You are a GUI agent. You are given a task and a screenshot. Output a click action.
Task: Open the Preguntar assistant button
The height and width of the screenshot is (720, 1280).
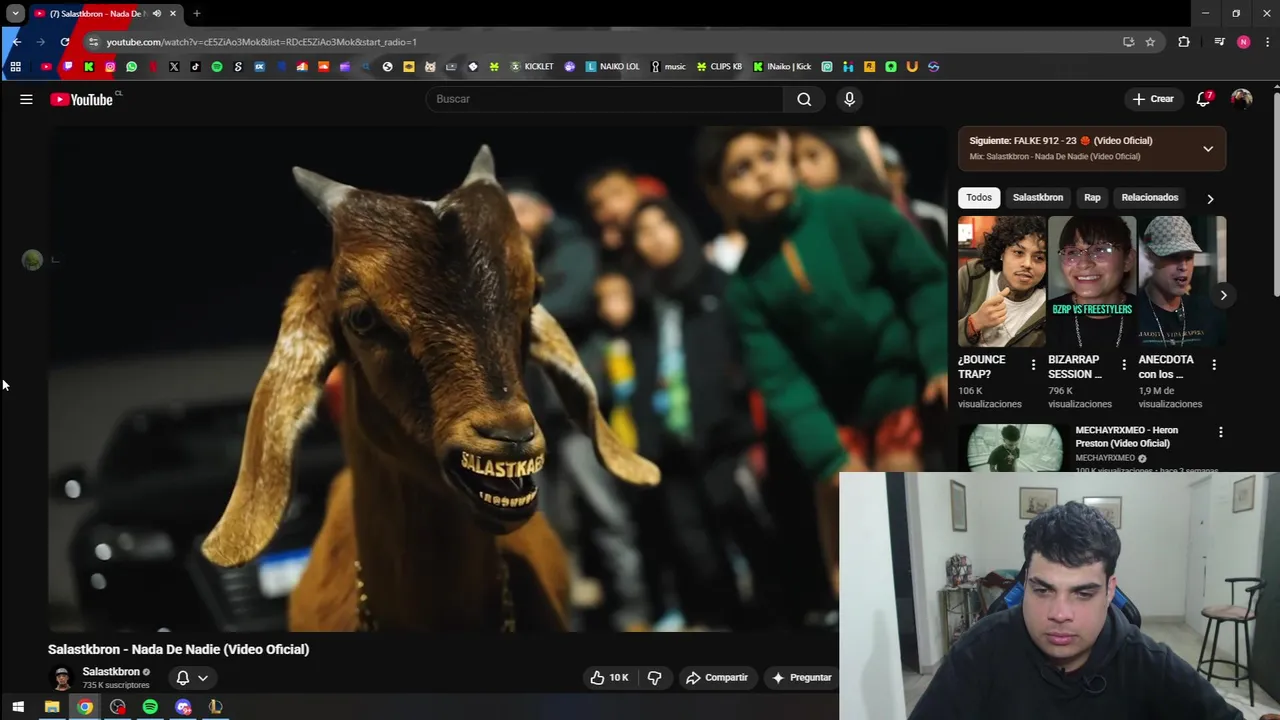point(801,677)
